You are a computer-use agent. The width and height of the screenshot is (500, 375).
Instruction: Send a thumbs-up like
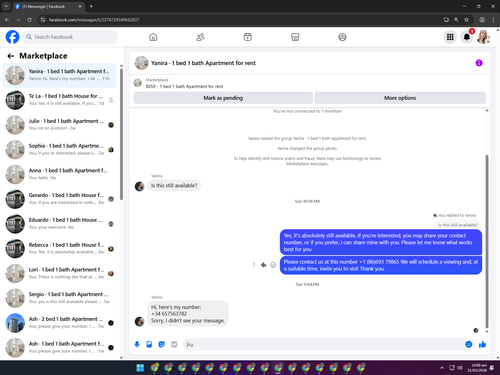click(482, 344)
